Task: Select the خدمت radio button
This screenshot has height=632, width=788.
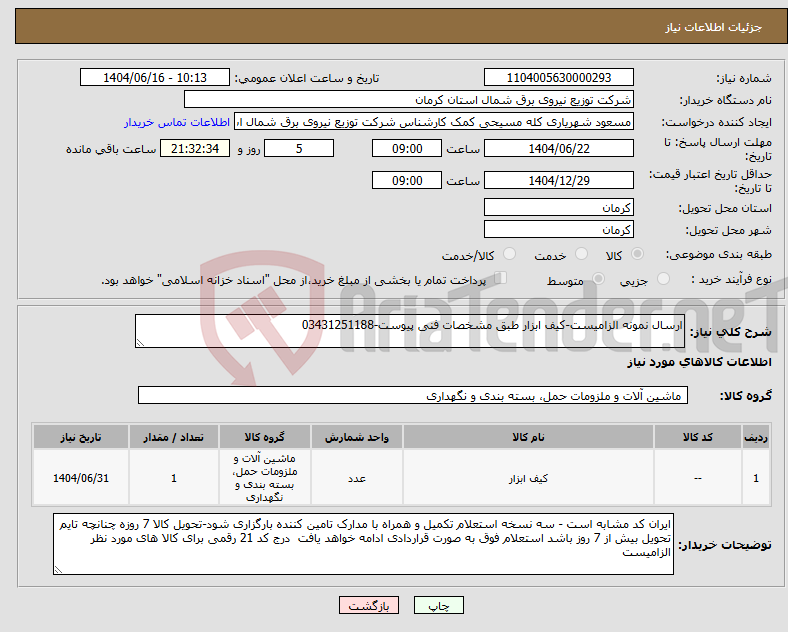Action: pos(581,254)
